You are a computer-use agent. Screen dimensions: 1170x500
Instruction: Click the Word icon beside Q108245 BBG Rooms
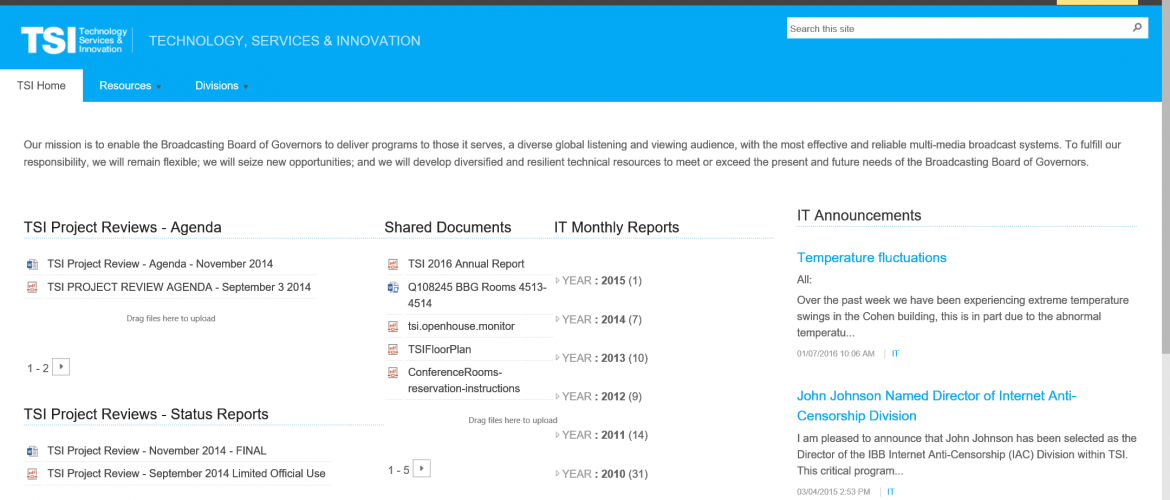(392, 287)
